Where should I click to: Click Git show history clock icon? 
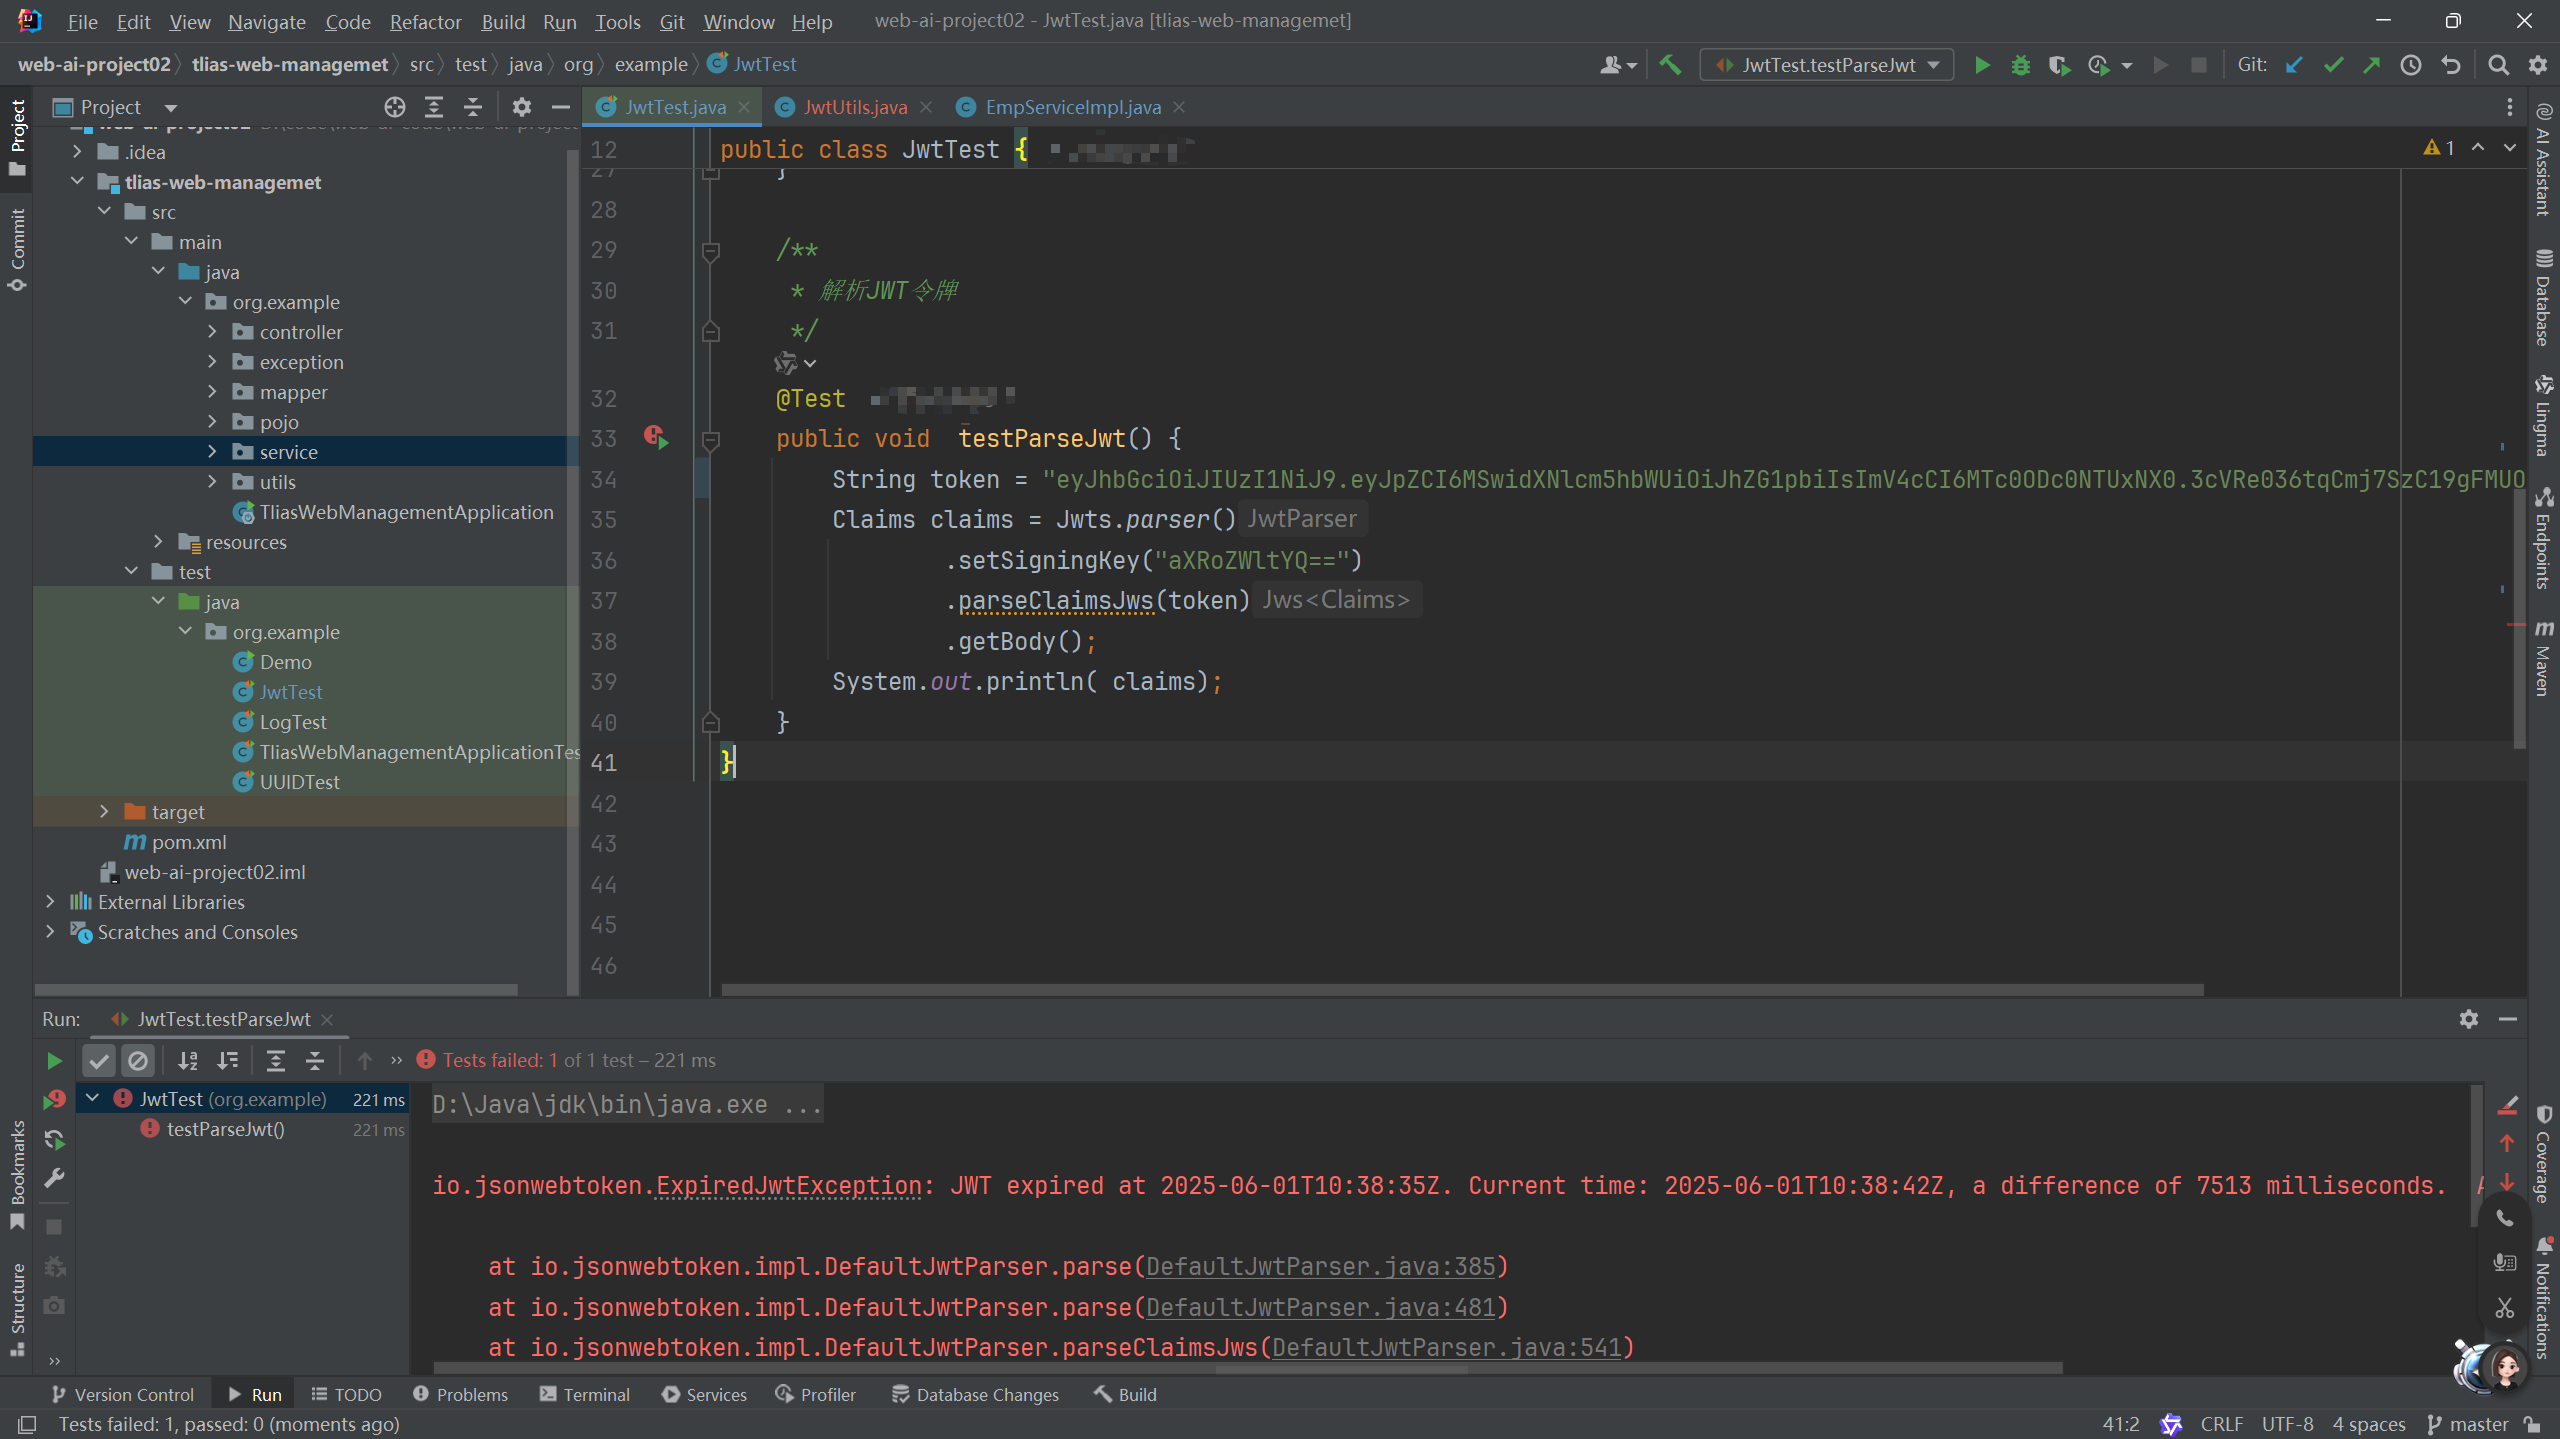2411,65
